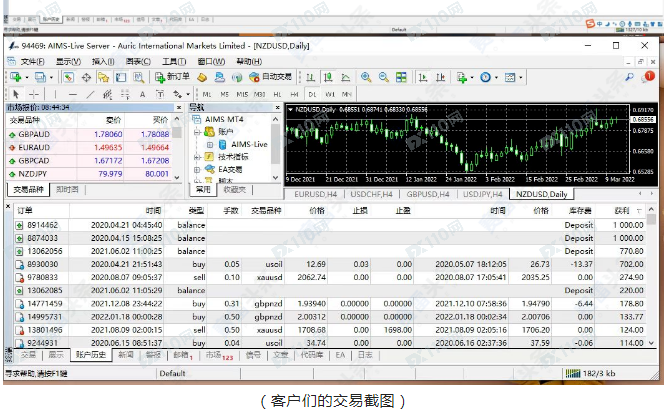Toggle the Terminal window icon

tap(121, 77)
